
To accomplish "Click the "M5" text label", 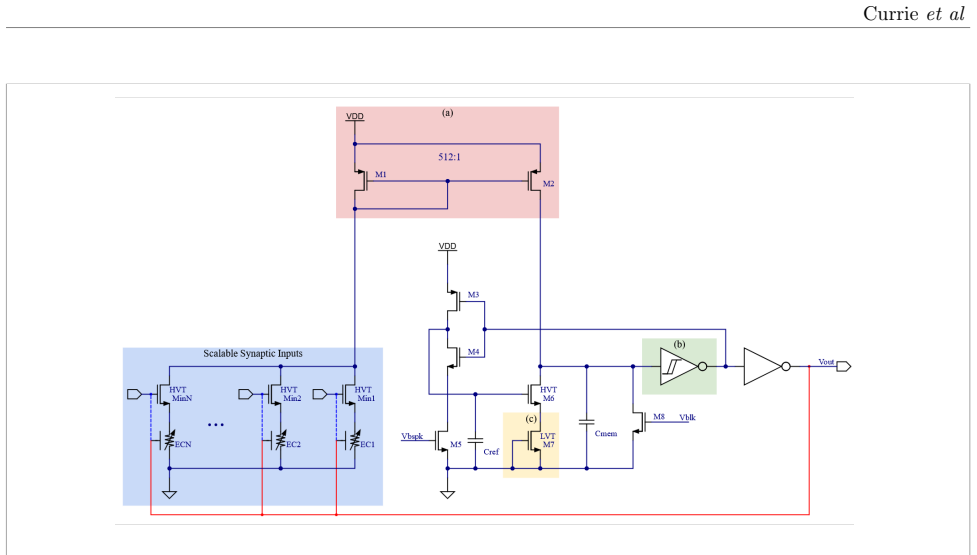I will pyautogui.click(x=456, y=444).
